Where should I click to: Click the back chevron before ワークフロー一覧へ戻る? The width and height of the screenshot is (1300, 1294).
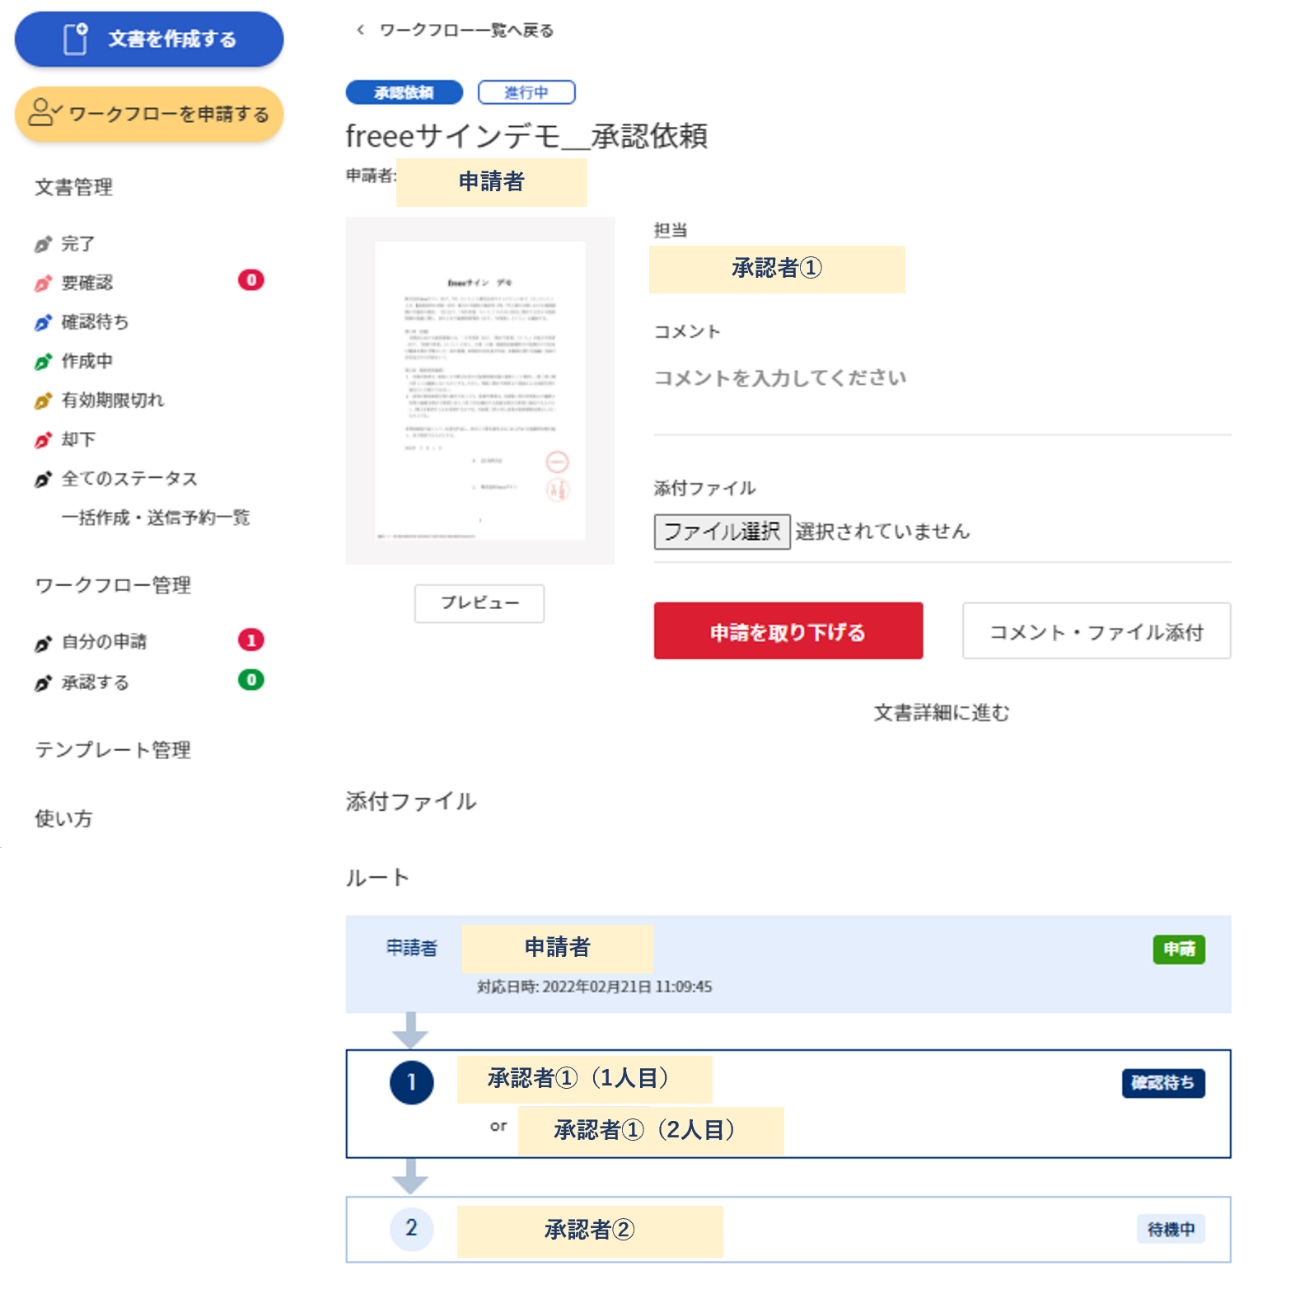tap(360, 30)
